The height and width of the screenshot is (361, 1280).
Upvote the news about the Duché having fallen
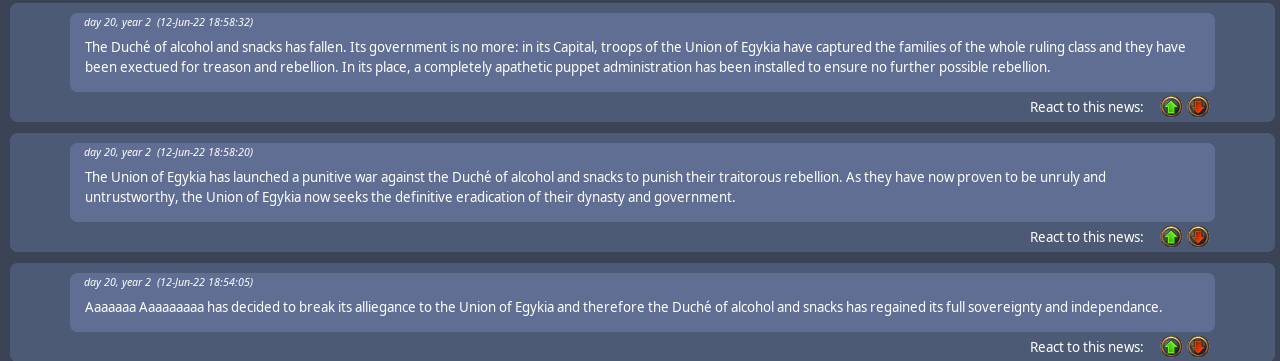pyautogui.click(x=1171, y=107)
